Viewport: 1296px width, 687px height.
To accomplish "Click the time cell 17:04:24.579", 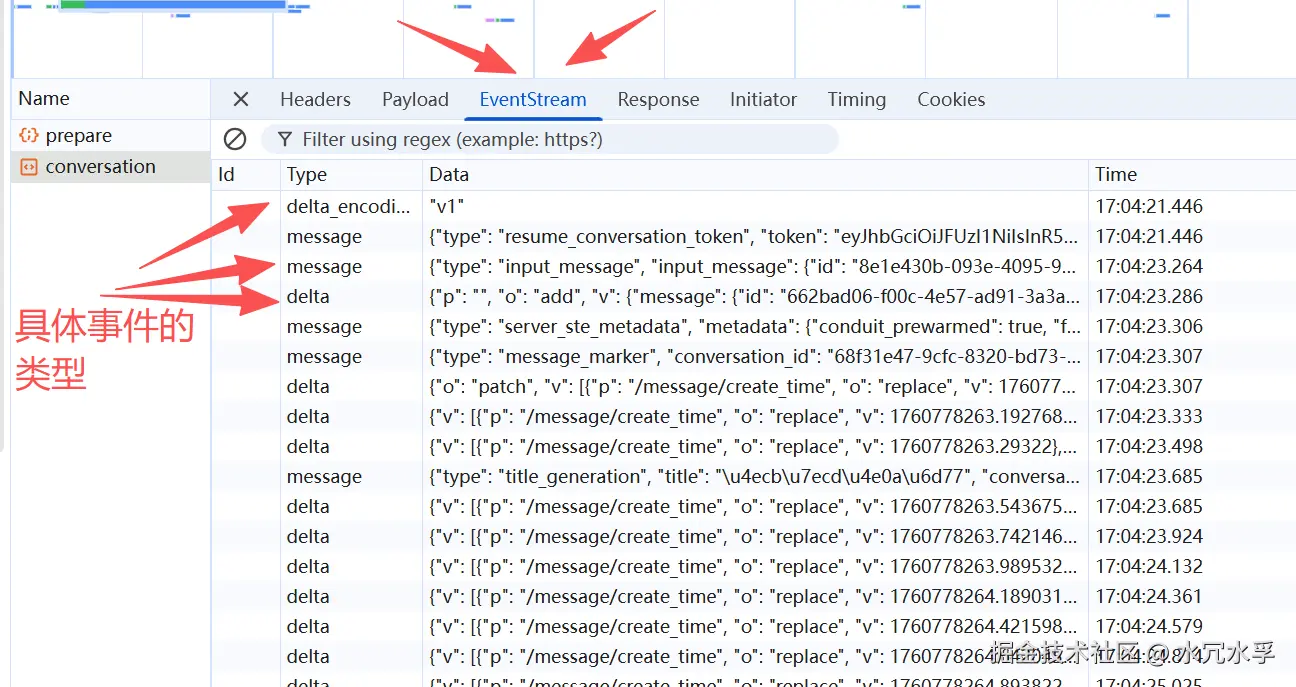I will (x=1149, y=626).
